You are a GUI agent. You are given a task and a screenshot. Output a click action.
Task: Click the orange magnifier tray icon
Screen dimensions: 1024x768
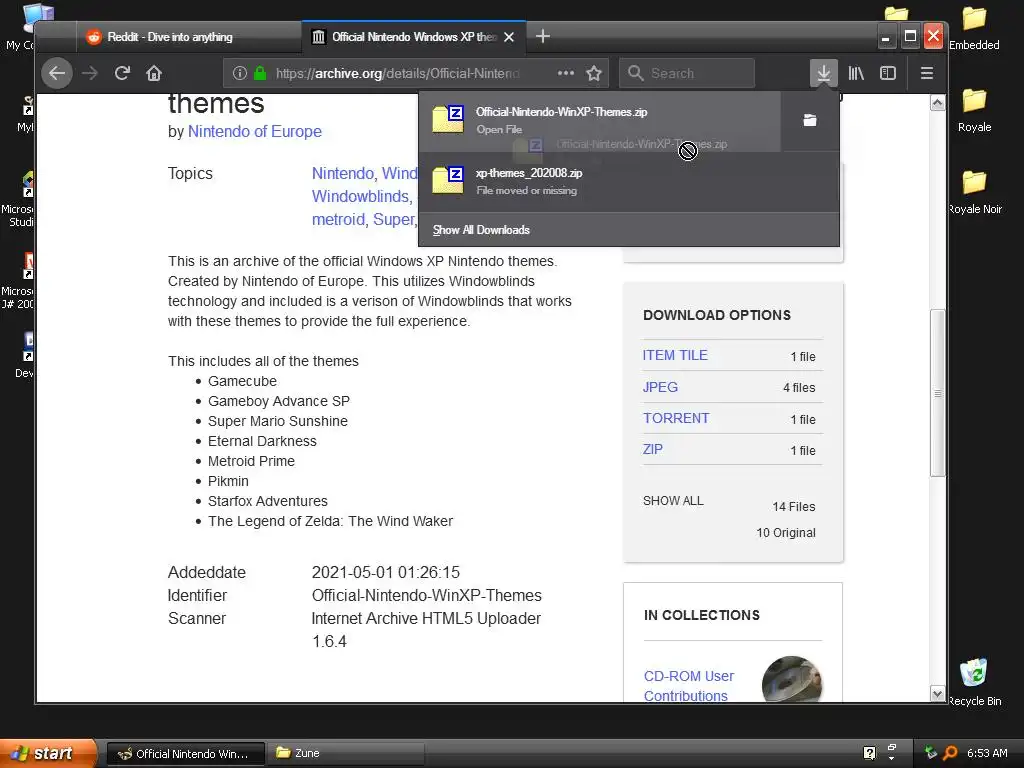pos(950,753)
